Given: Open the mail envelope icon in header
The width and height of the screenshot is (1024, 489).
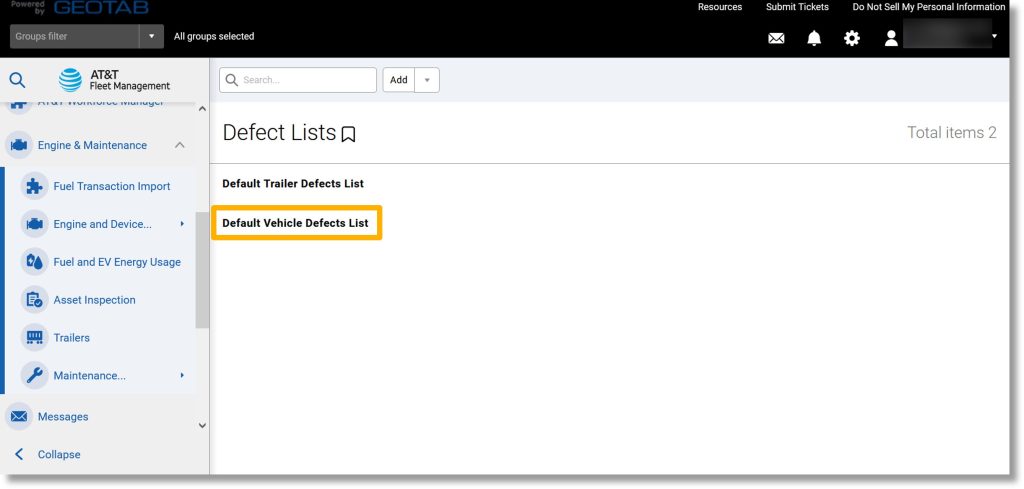Looking at the screenshot, I should click(776, 39).
